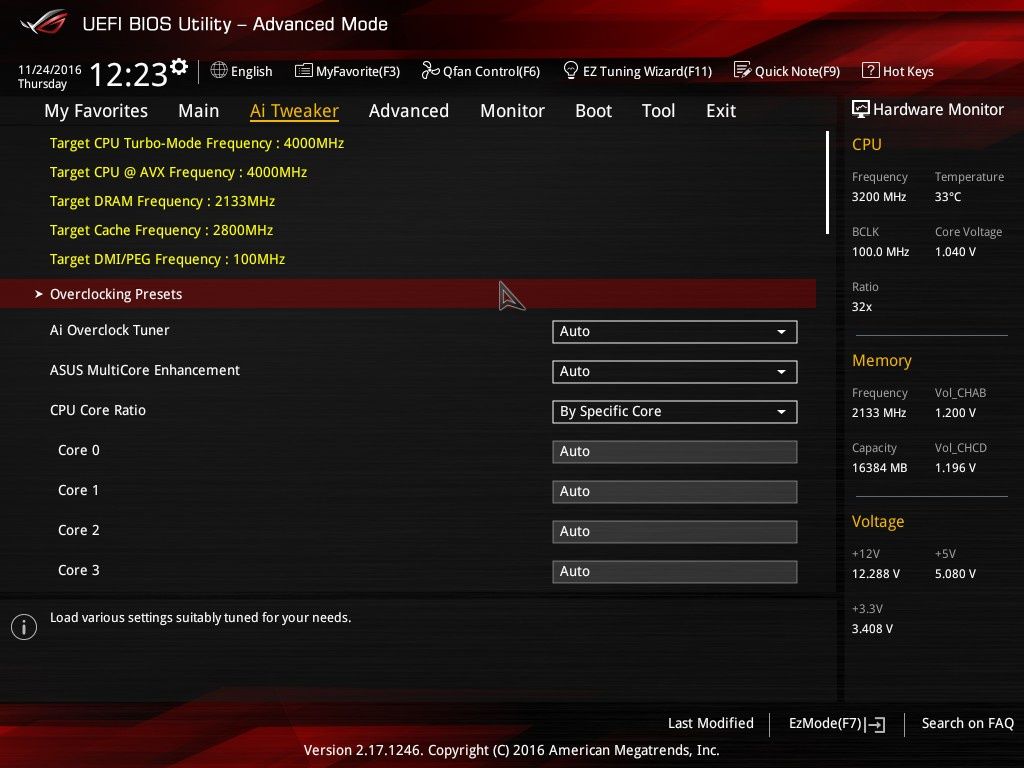This screenshot has width=1024, height=768.
Task: Click the Quick Note pencil icon
Action: (742, 70)
